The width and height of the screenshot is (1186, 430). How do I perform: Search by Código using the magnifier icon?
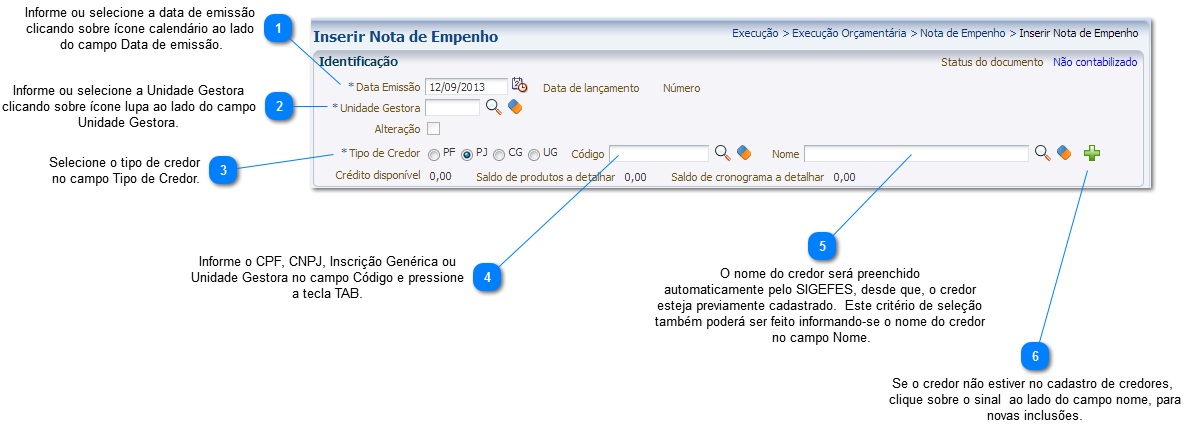coord(722,153)
